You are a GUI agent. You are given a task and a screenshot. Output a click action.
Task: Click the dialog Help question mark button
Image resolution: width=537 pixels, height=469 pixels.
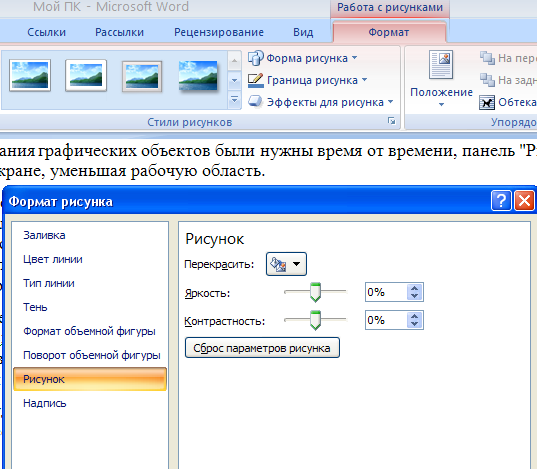(x=501, y=200)
